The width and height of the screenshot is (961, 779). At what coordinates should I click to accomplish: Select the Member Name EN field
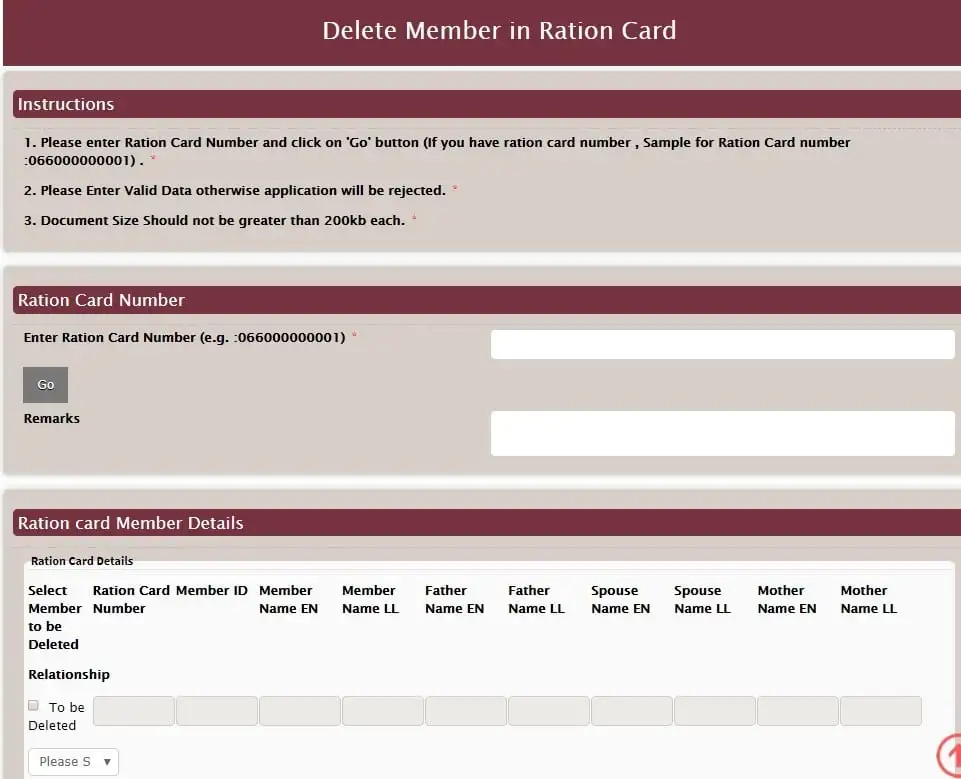point(298,710)
